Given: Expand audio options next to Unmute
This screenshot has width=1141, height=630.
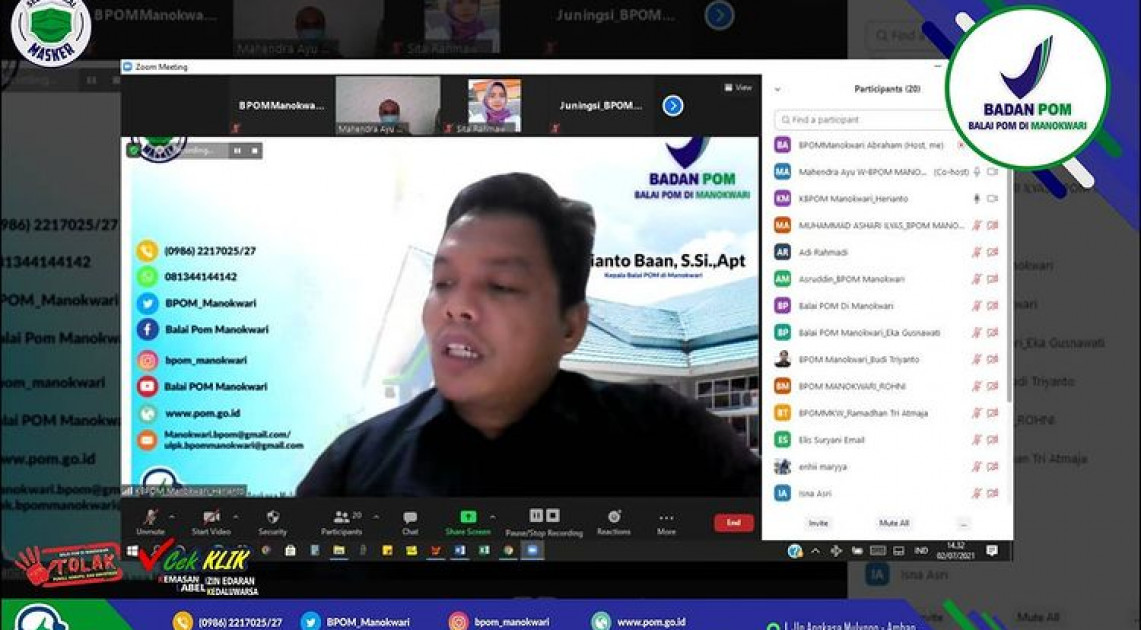Looking at the screenshot, I should click(x=172, y=517).
